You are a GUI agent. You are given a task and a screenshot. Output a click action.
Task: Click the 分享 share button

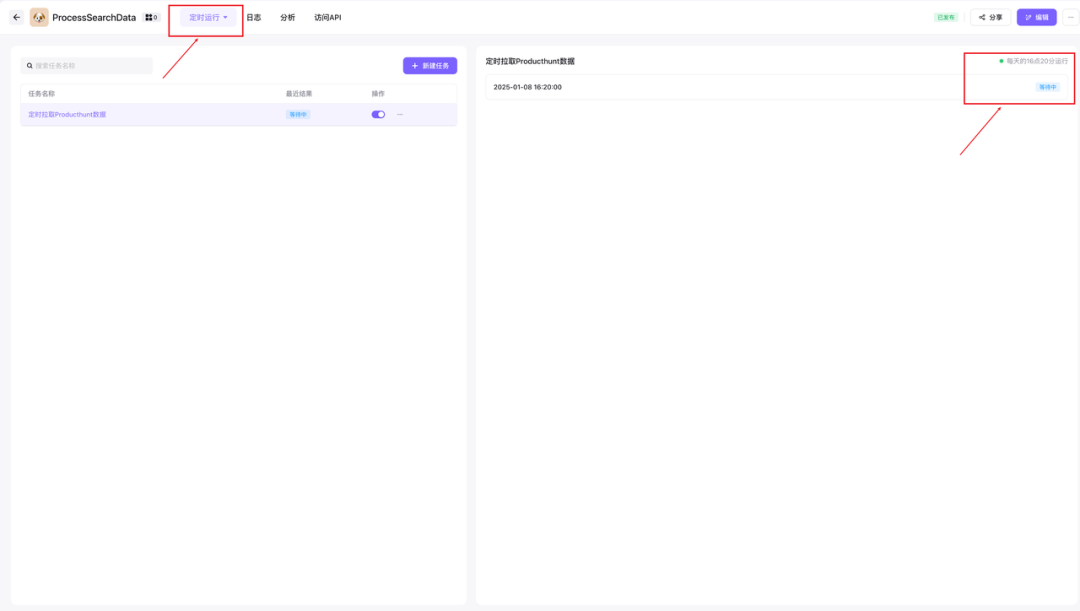coord(990,17)
